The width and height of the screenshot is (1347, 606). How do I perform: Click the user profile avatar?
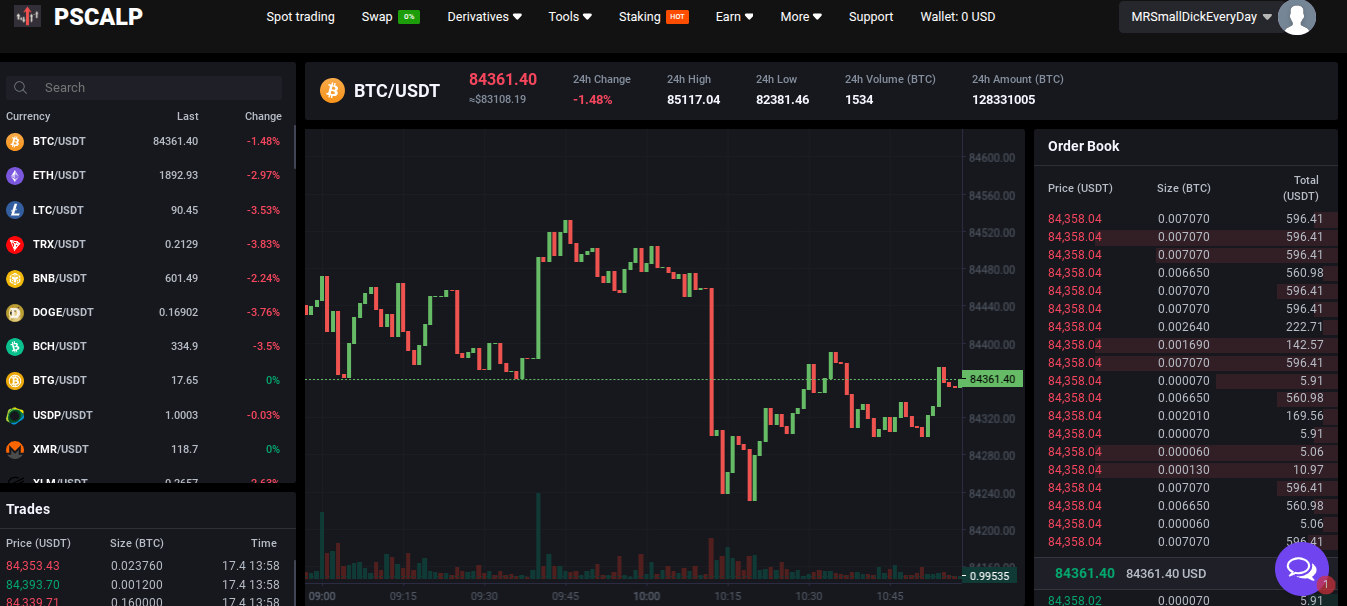1297,17
